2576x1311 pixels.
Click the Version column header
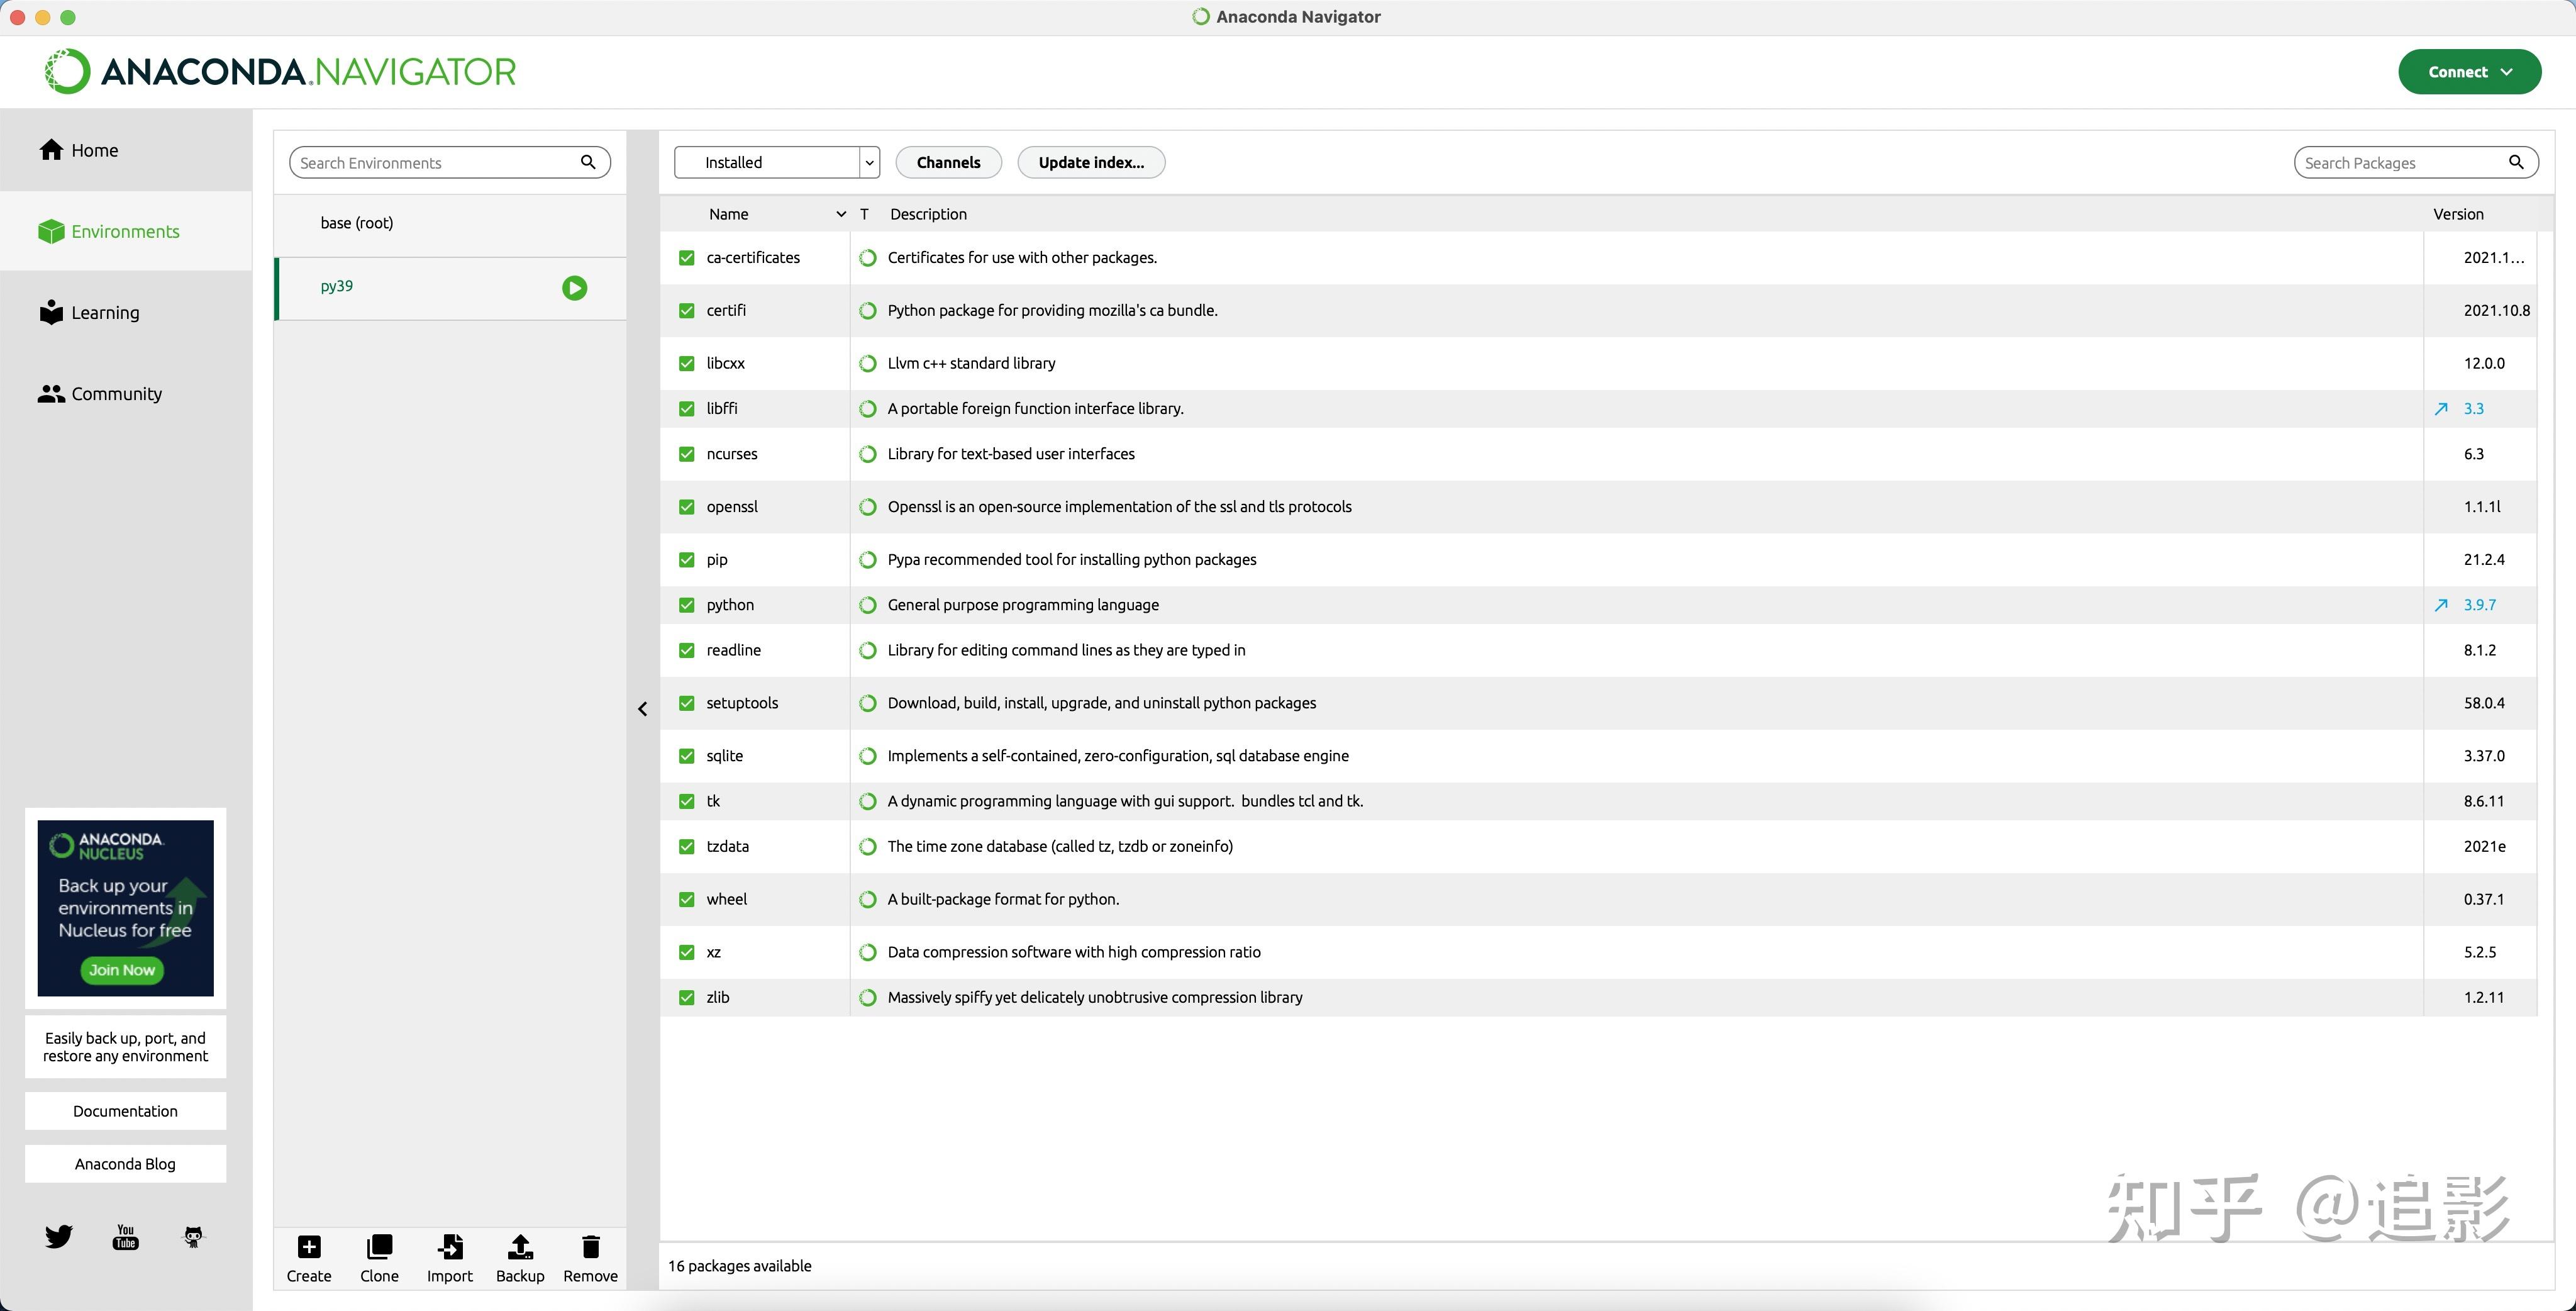tap(2458, 214)
